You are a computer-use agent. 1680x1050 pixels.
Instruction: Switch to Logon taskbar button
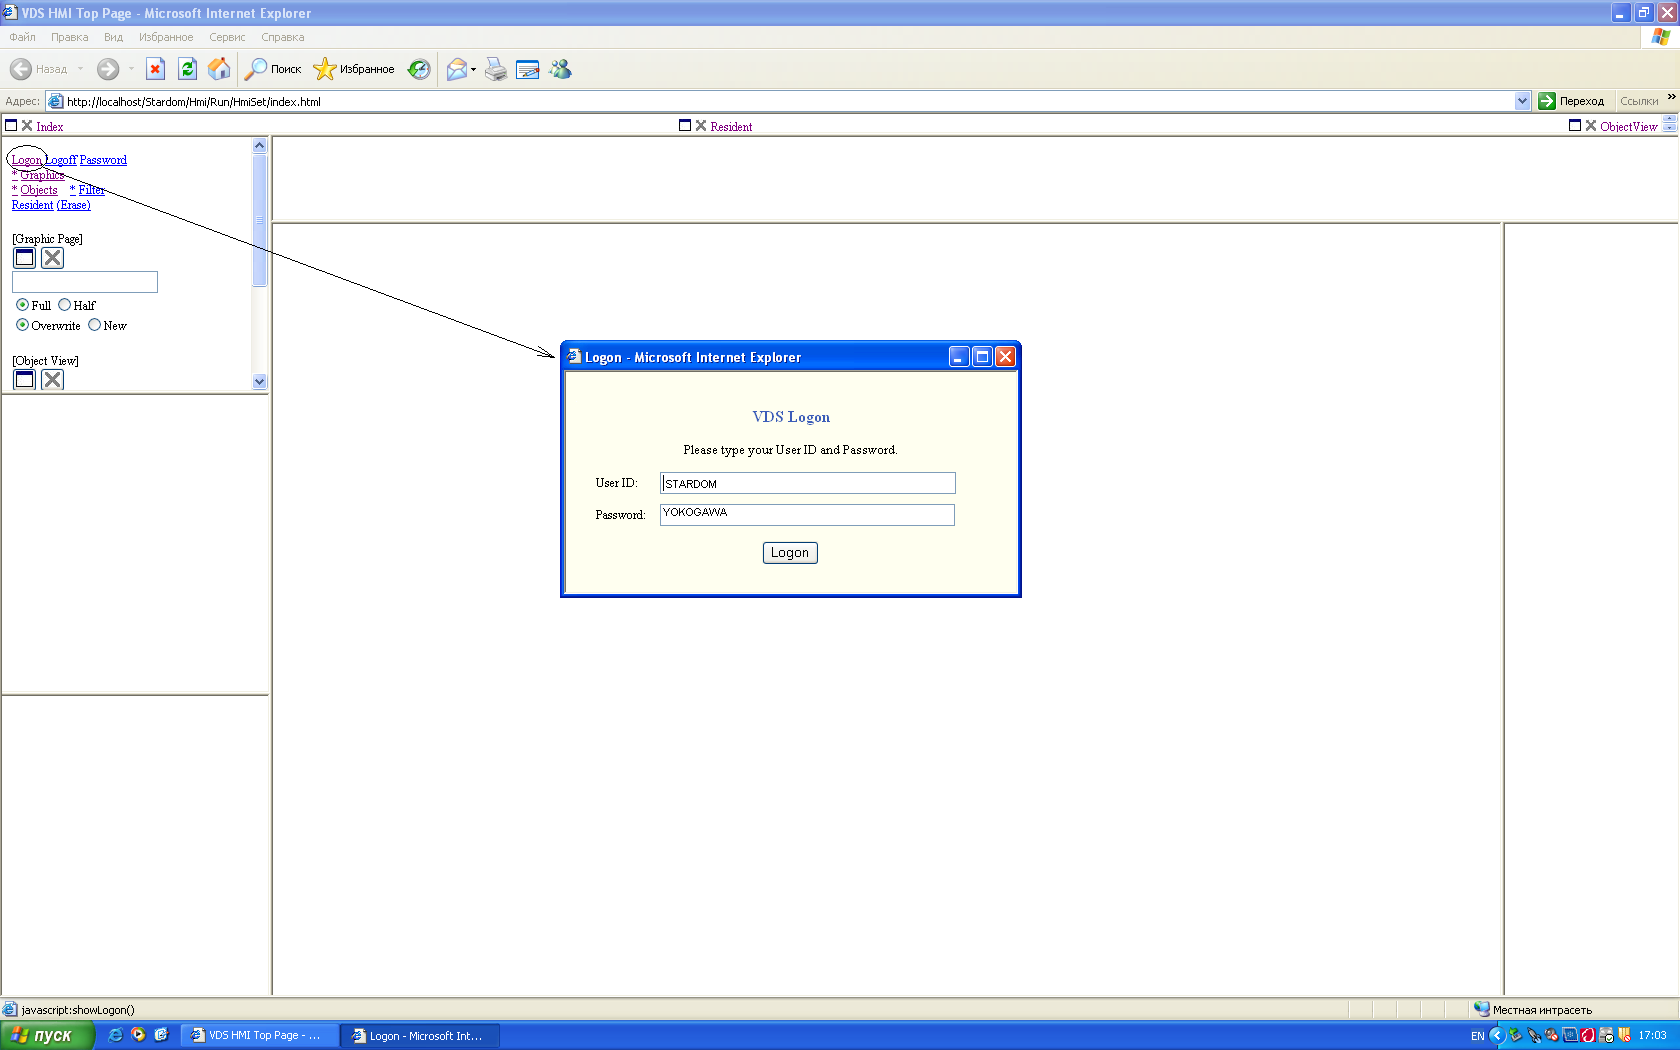420,1035
